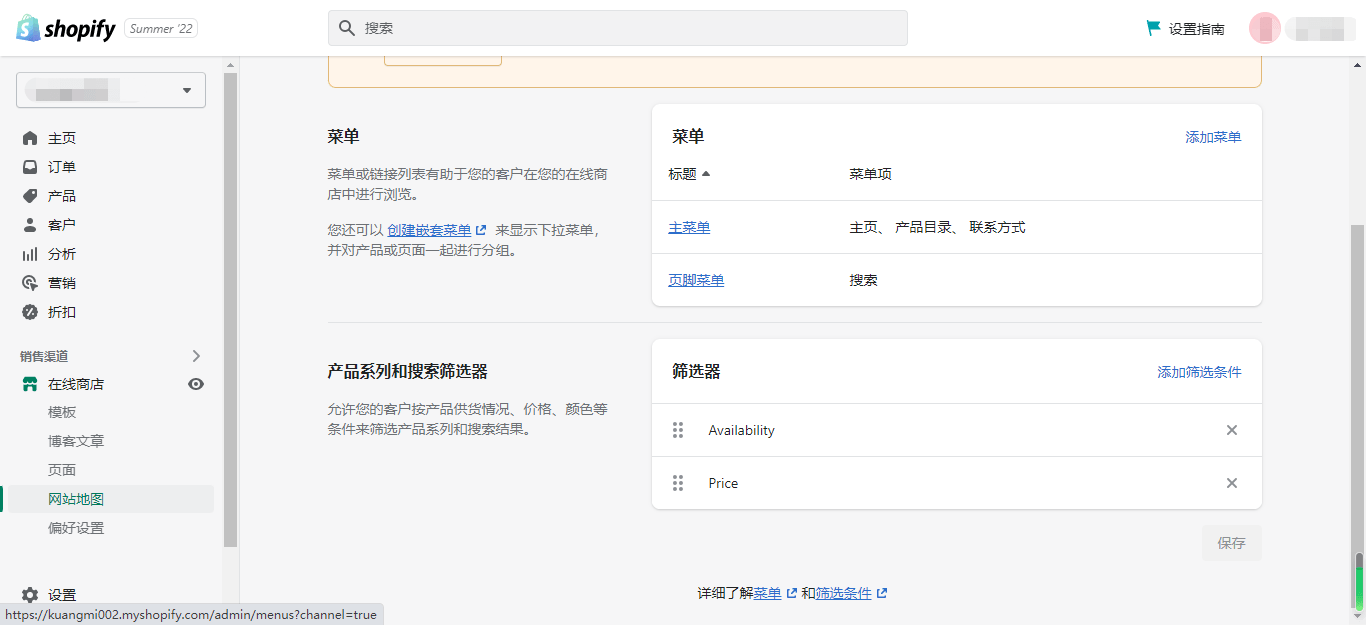Expand 销售渠道 chevron arrow
This screenshot has height=625, width=1366.
(x=196, y=356)
